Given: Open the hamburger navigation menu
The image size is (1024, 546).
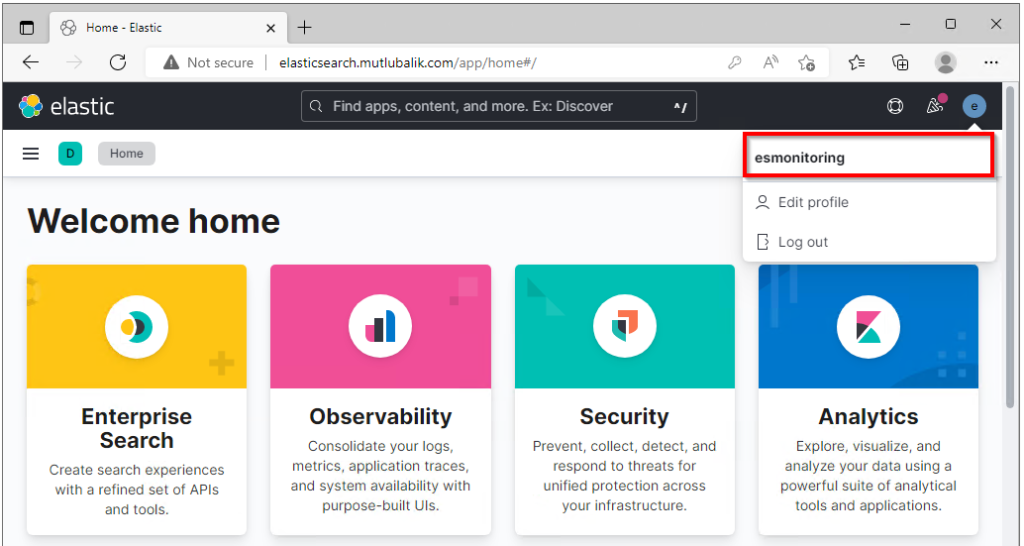Looking at the screenshot, I should pos(31,153).
